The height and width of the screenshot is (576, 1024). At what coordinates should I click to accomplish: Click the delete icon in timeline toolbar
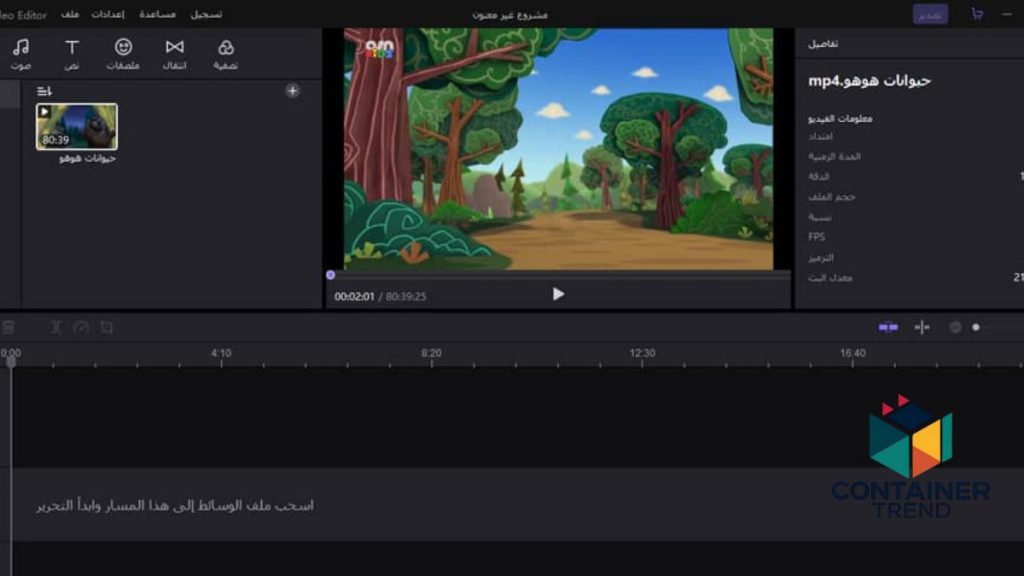coord(8,327)
